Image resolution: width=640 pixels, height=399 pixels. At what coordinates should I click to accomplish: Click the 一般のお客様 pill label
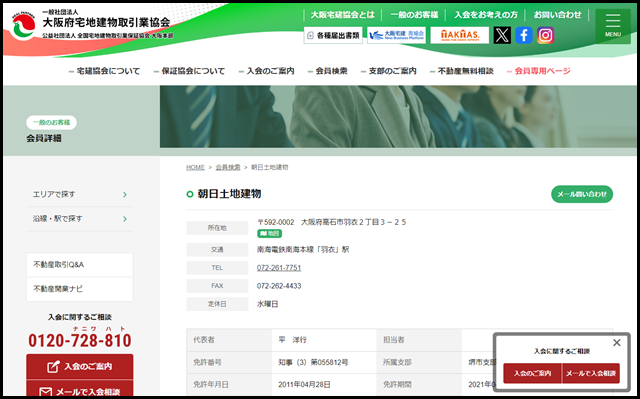[51, 122]
